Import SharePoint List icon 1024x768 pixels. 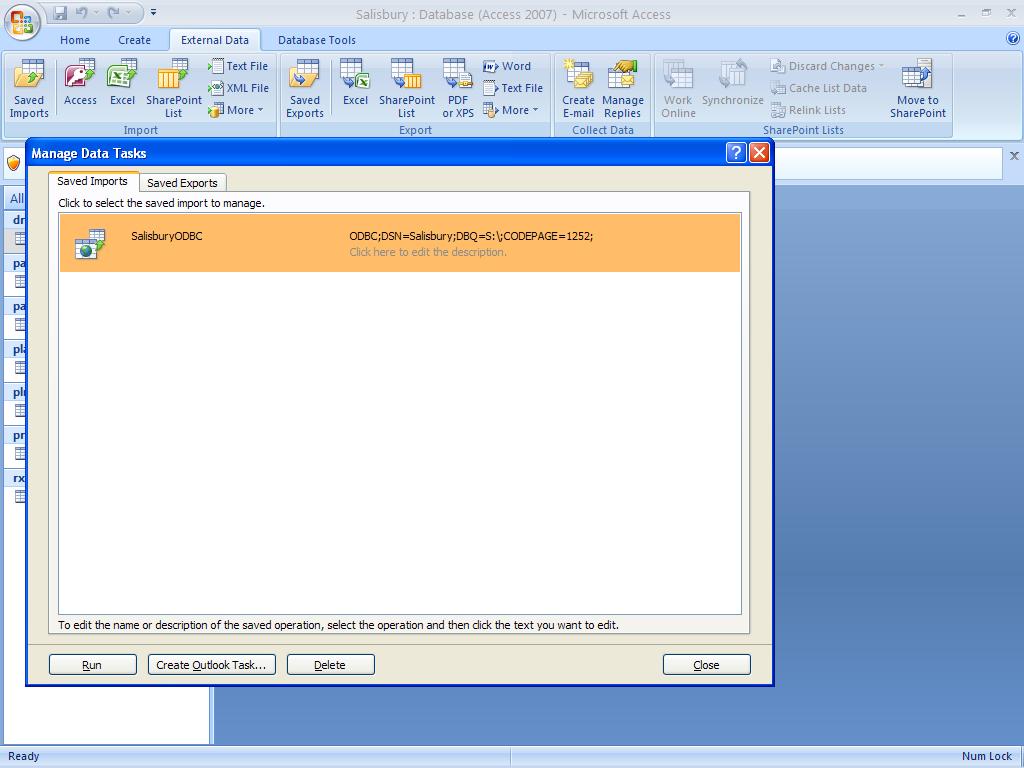pyautogui.click(x=174, y=89)
